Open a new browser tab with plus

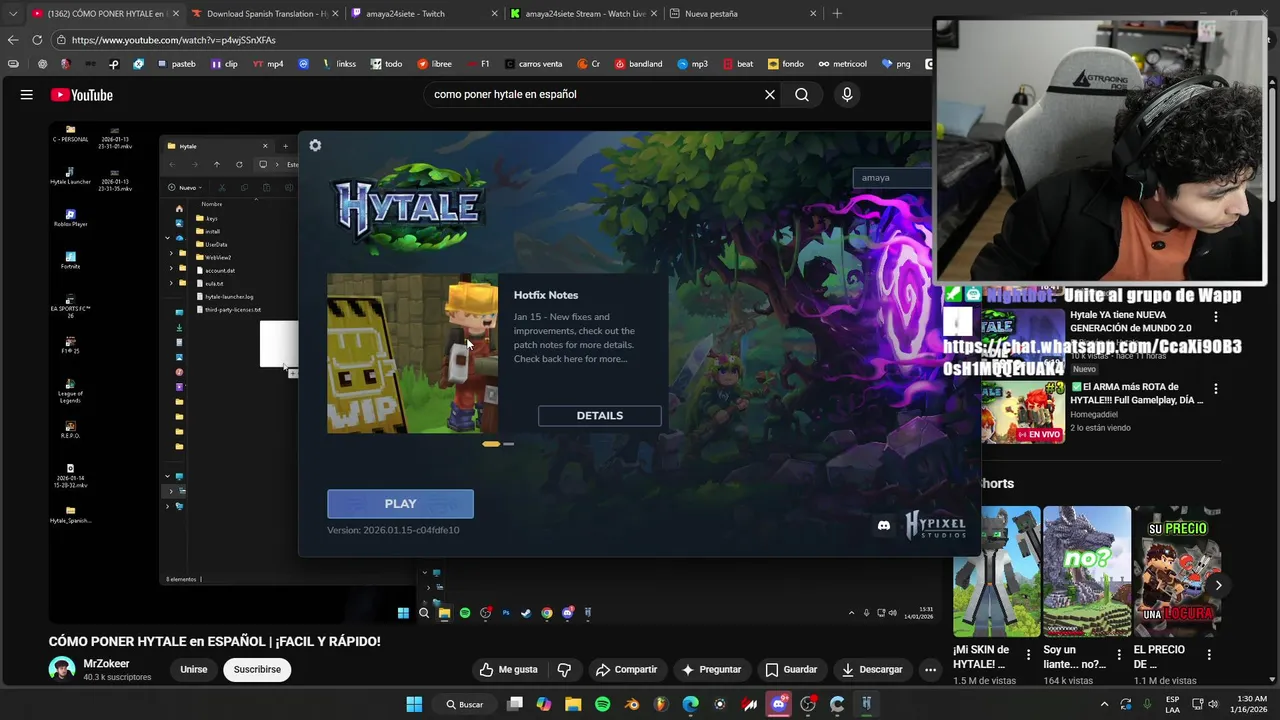[x=837, y=14]
